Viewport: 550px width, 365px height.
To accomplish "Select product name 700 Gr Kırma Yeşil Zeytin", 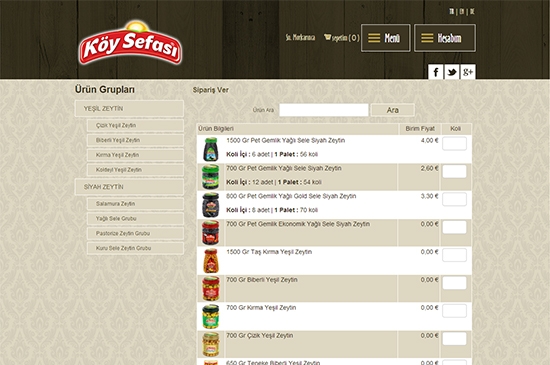I will click(261, 307).
